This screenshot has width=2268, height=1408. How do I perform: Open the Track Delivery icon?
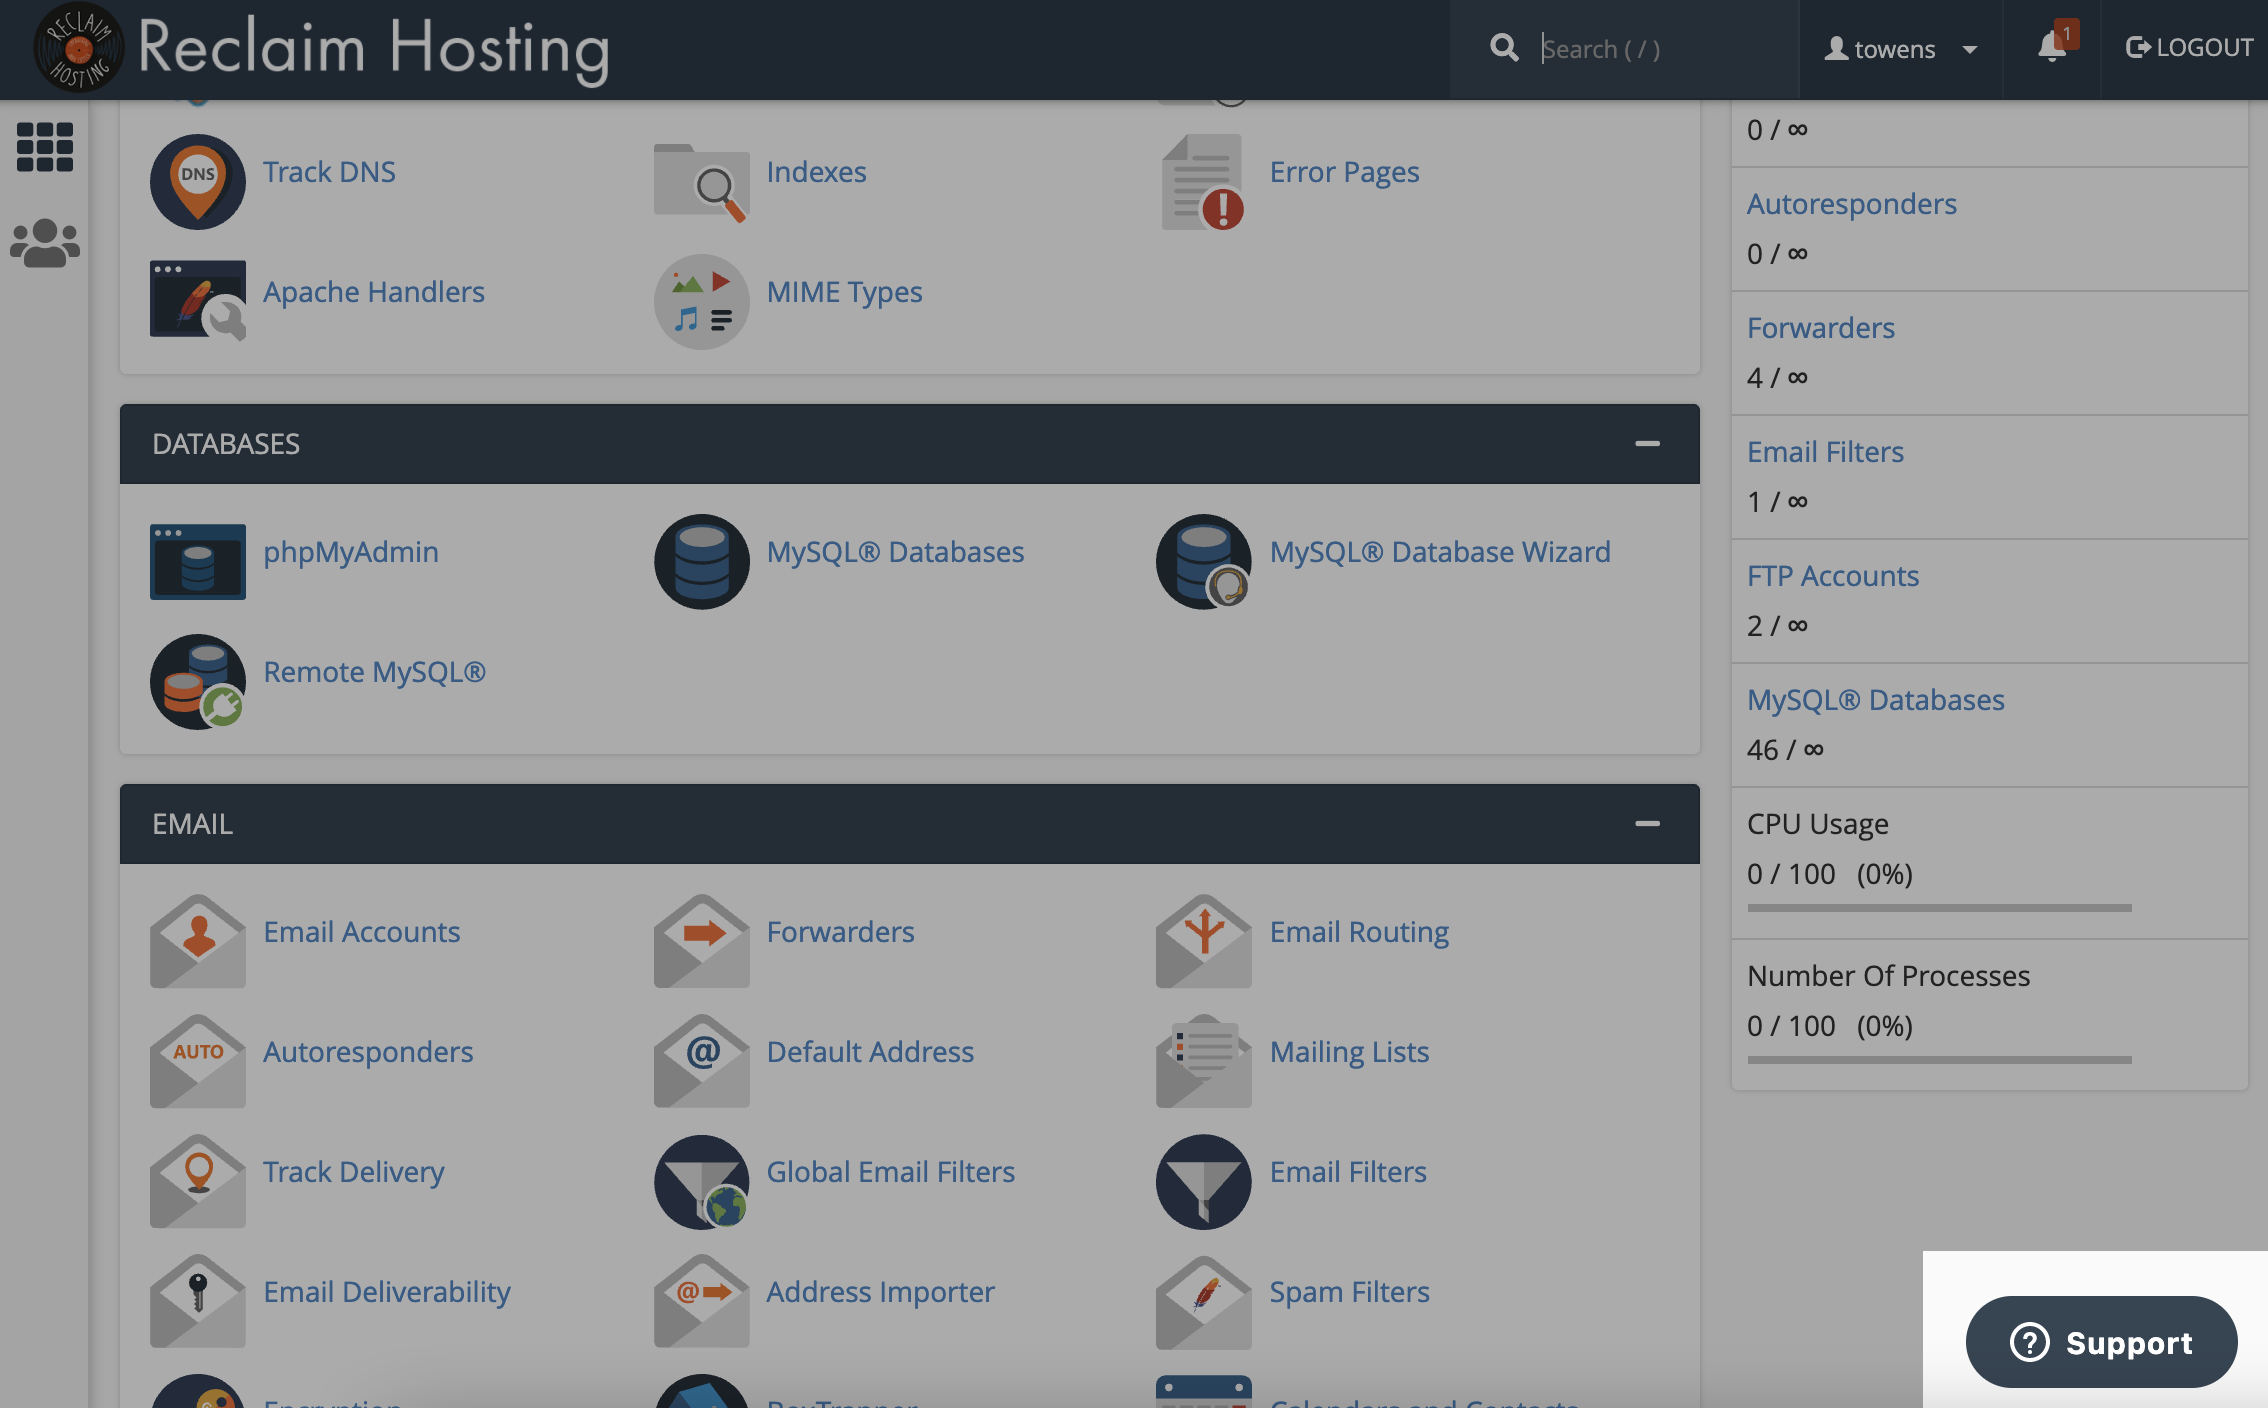coord(197,1181)
